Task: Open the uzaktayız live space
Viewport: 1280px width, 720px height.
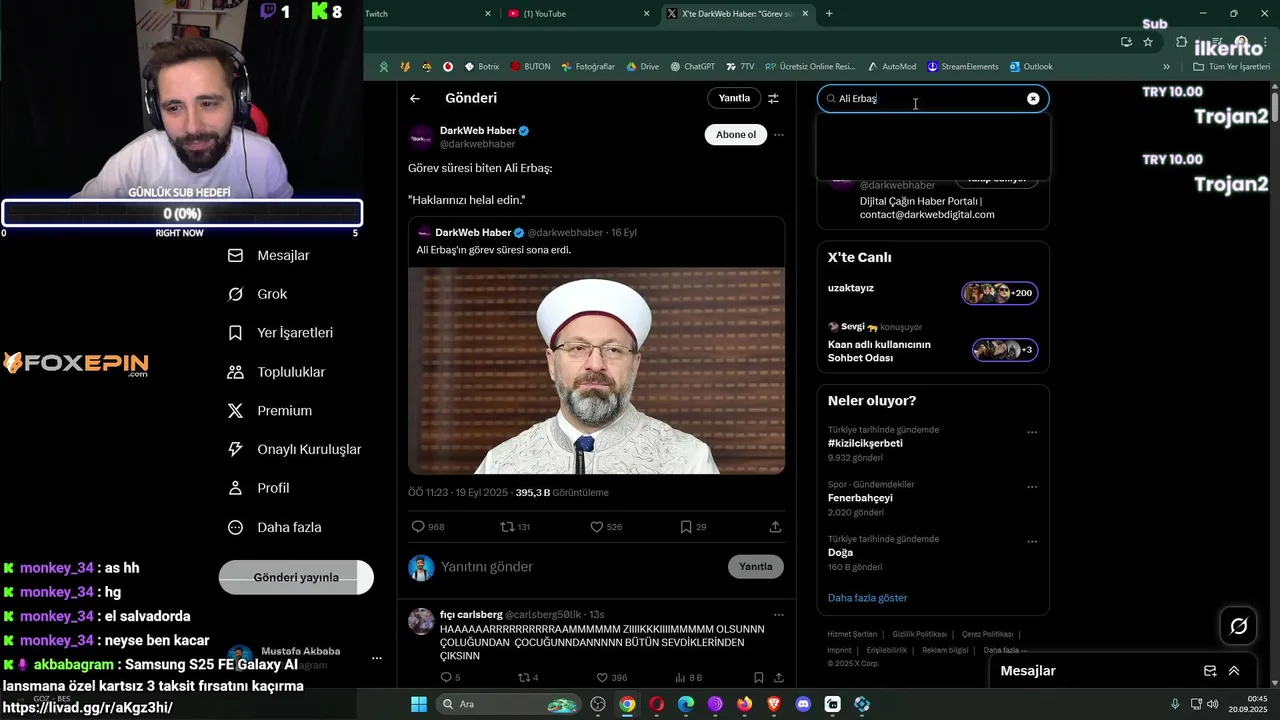Action: (x=851, y=288)
